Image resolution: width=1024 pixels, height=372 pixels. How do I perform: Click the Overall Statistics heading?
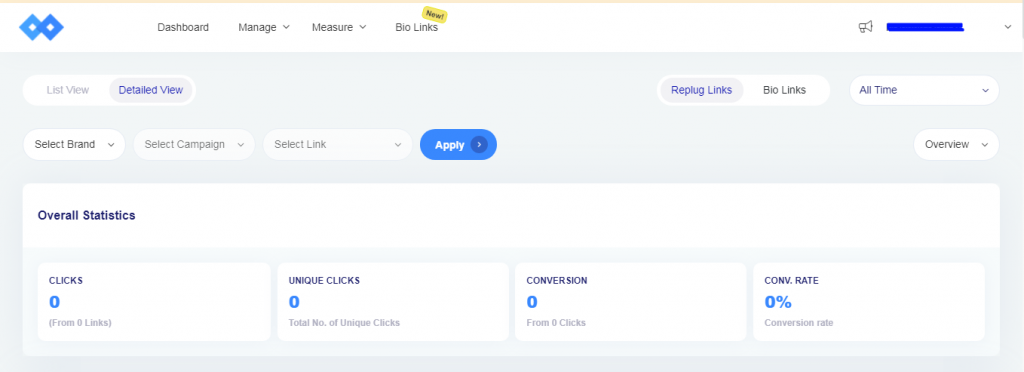pos(87,215)
